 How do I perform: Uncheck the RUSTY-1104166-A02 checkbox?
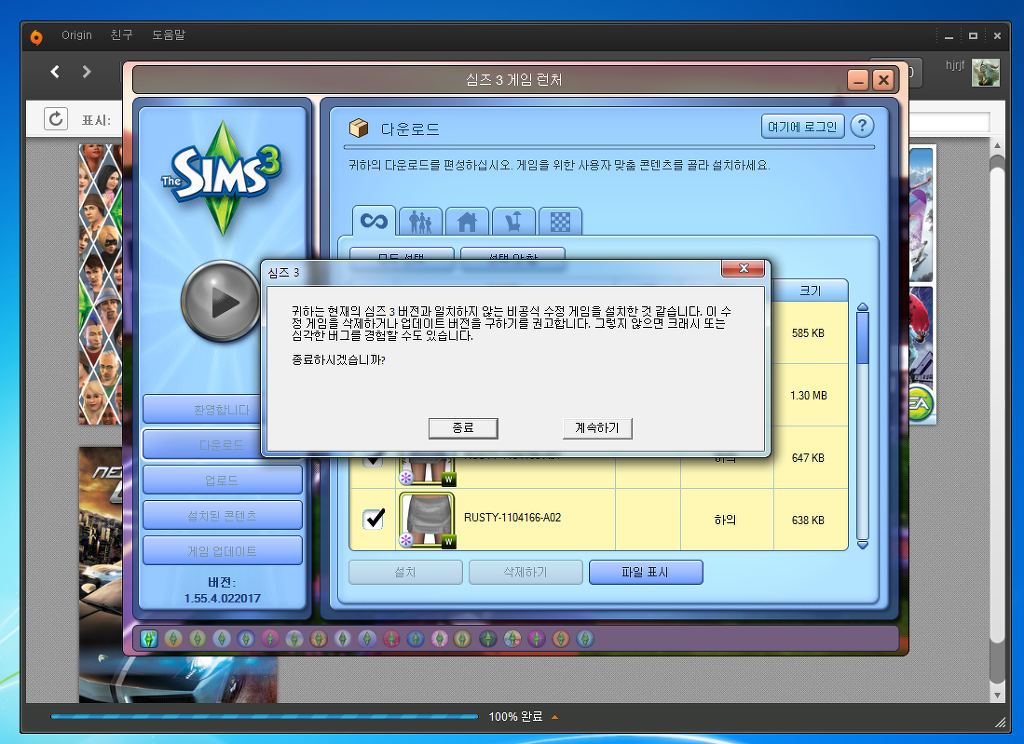pos(374,519)
